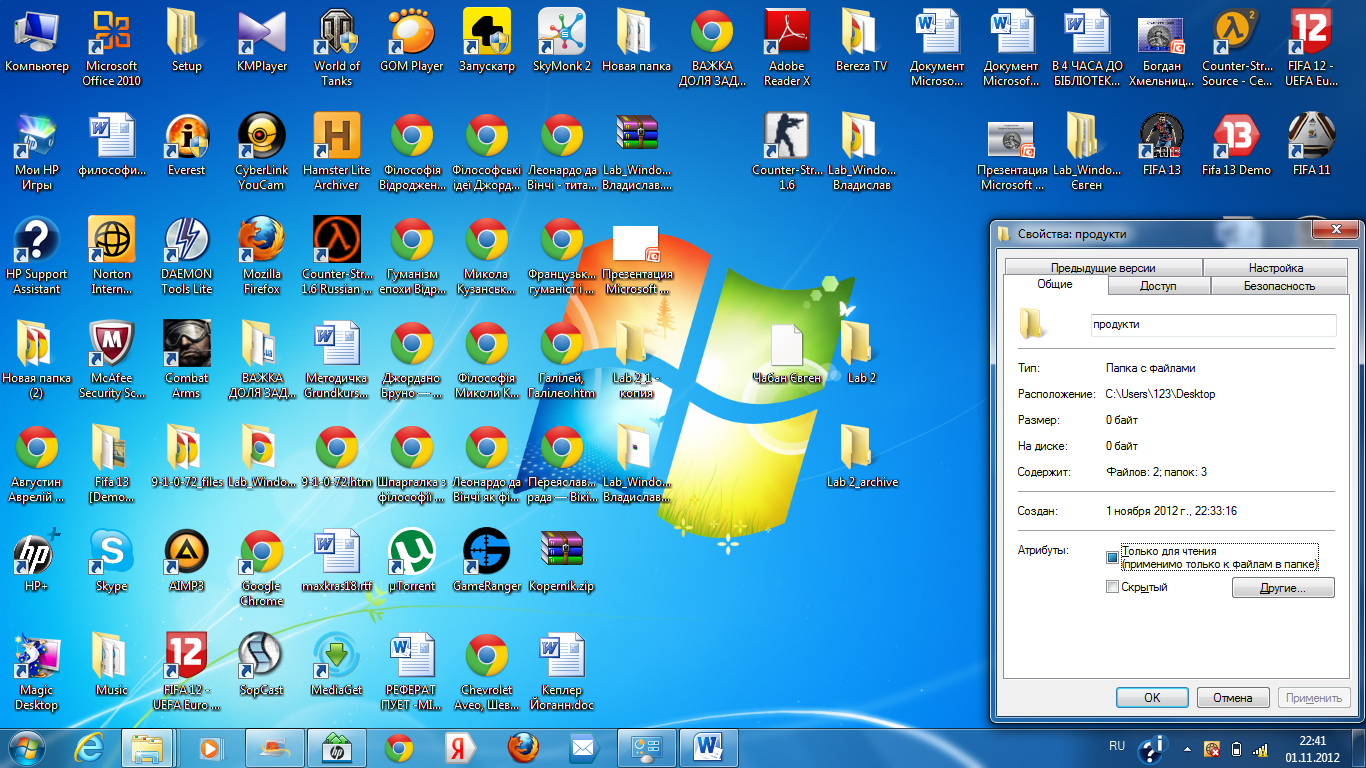Open the Настройка tab
Image resolution: width=1366 pixels, height=768 pixels.
click(x=1276, y=268)
